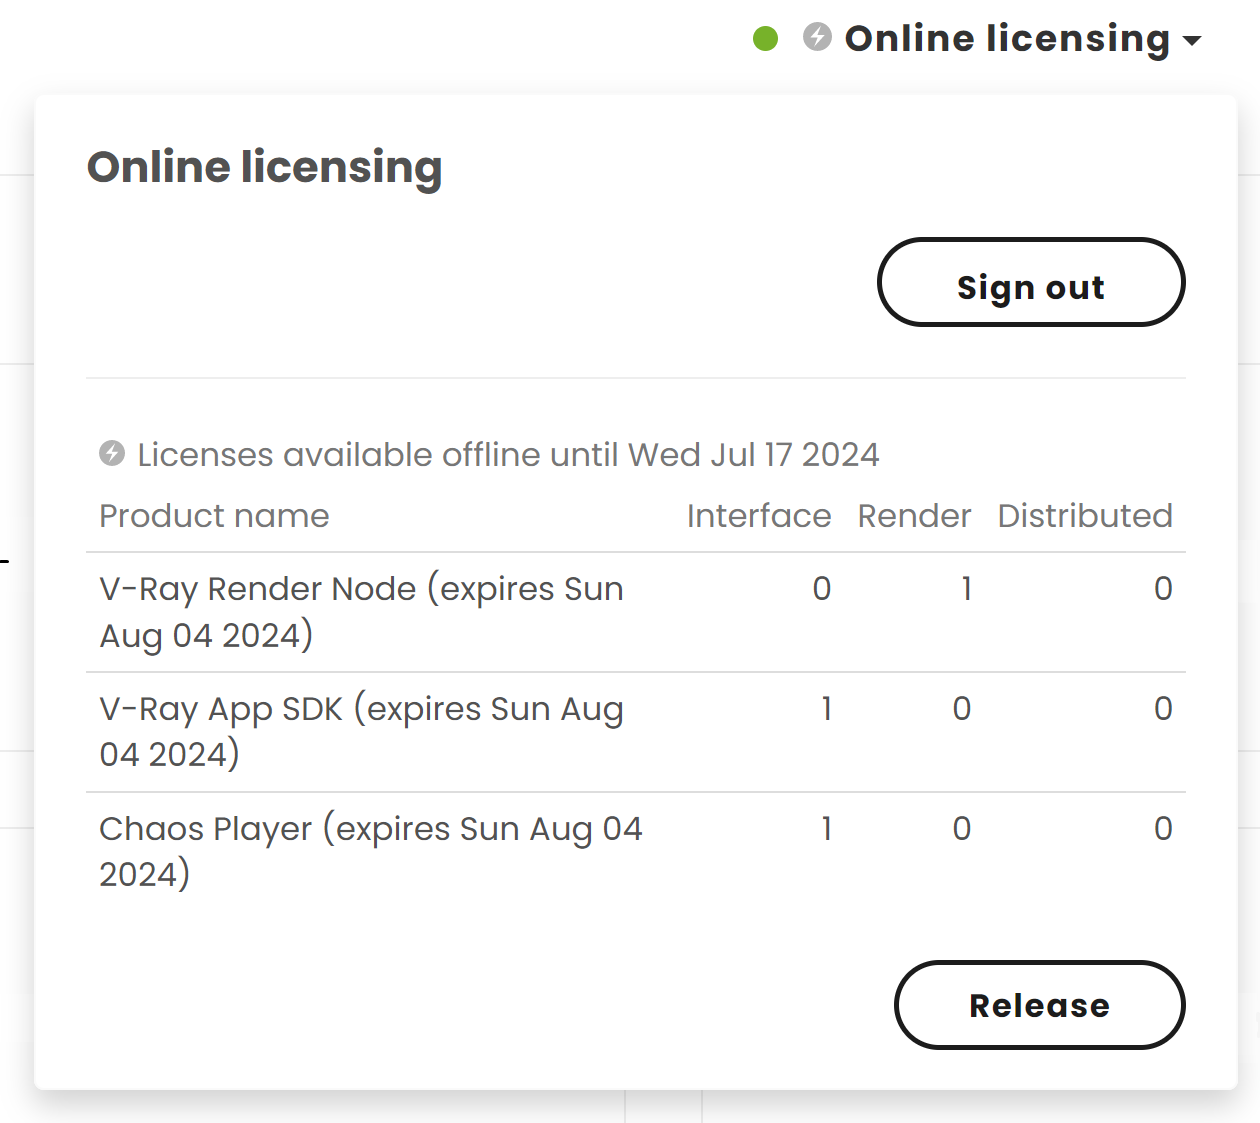Click the Distributed count 0 for V-Ray App SDK

tap(1163, 709)
